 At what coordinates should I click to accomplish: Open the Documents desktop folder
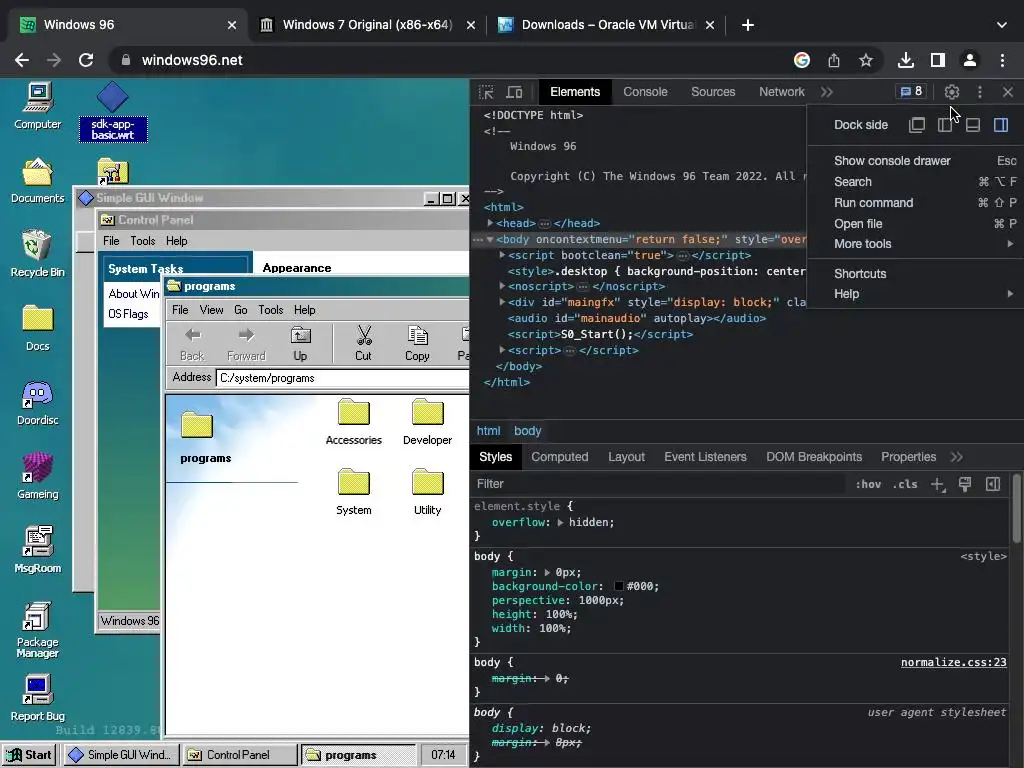click(37, 180)
